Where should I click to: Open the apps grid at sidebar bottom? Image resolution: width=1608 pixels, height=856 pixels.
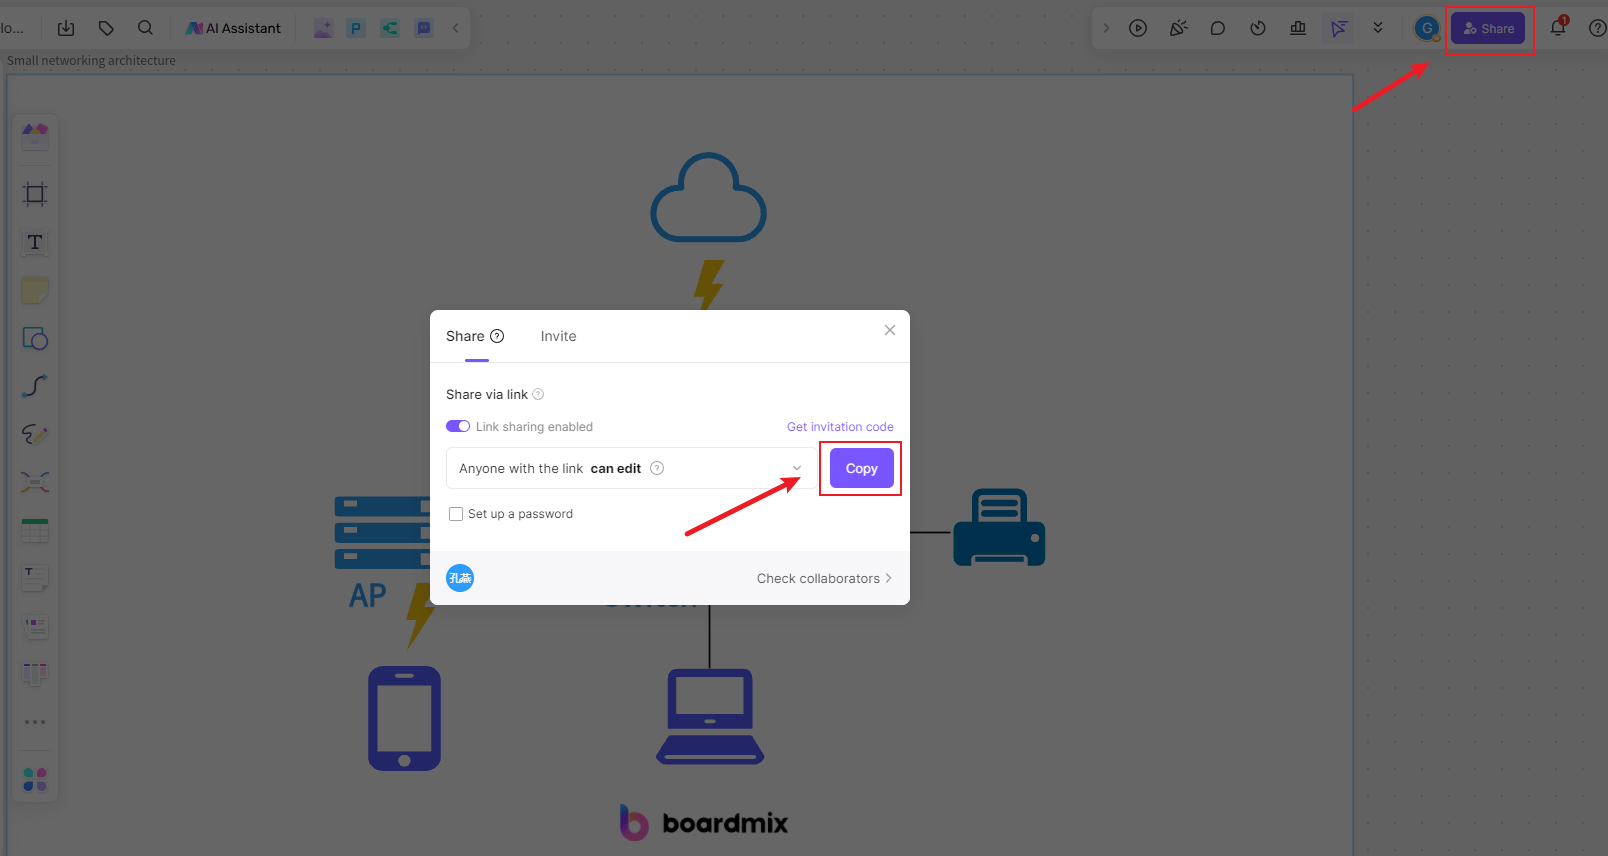(35, 779)
